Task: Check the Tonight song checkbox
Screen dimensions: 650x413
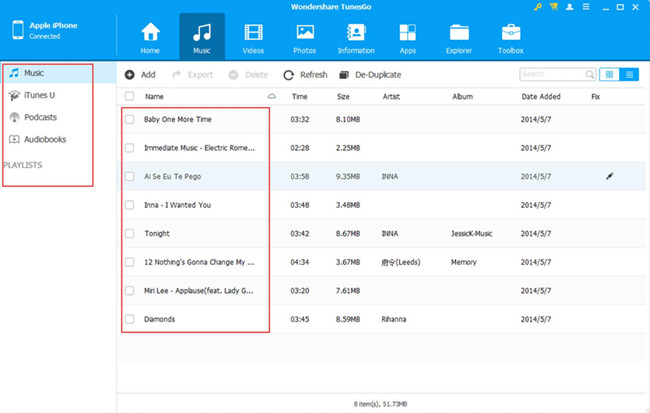Action: (x=129, y=233)
